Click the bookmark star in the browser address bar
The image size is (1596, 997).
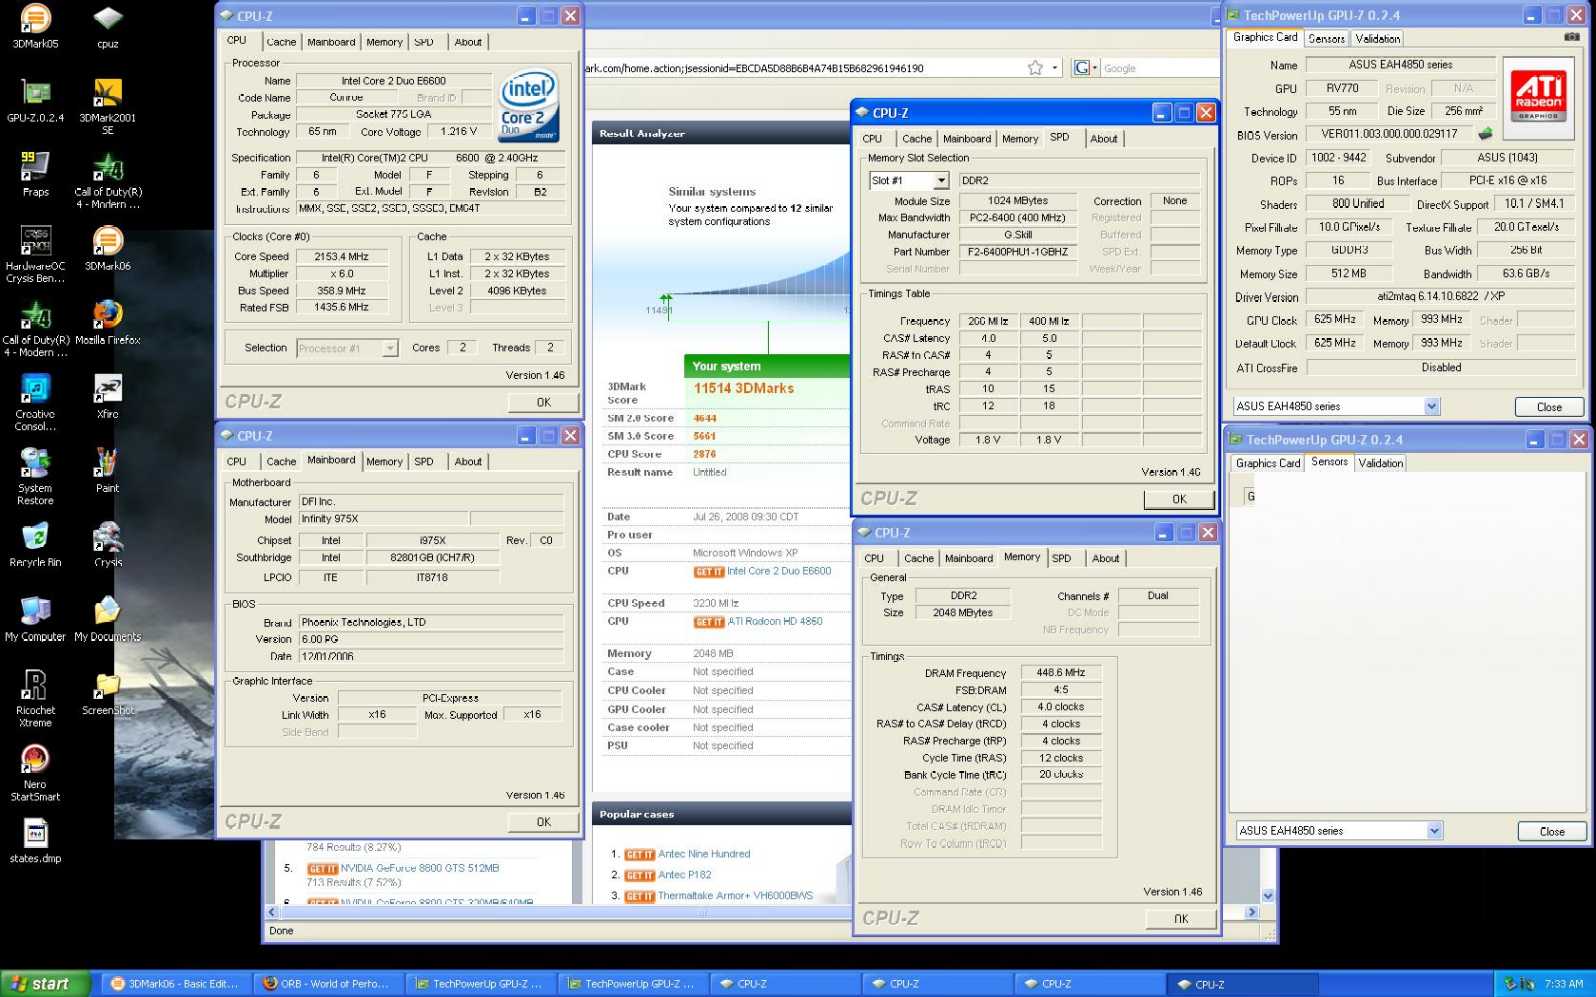[x=1035, y=68]
